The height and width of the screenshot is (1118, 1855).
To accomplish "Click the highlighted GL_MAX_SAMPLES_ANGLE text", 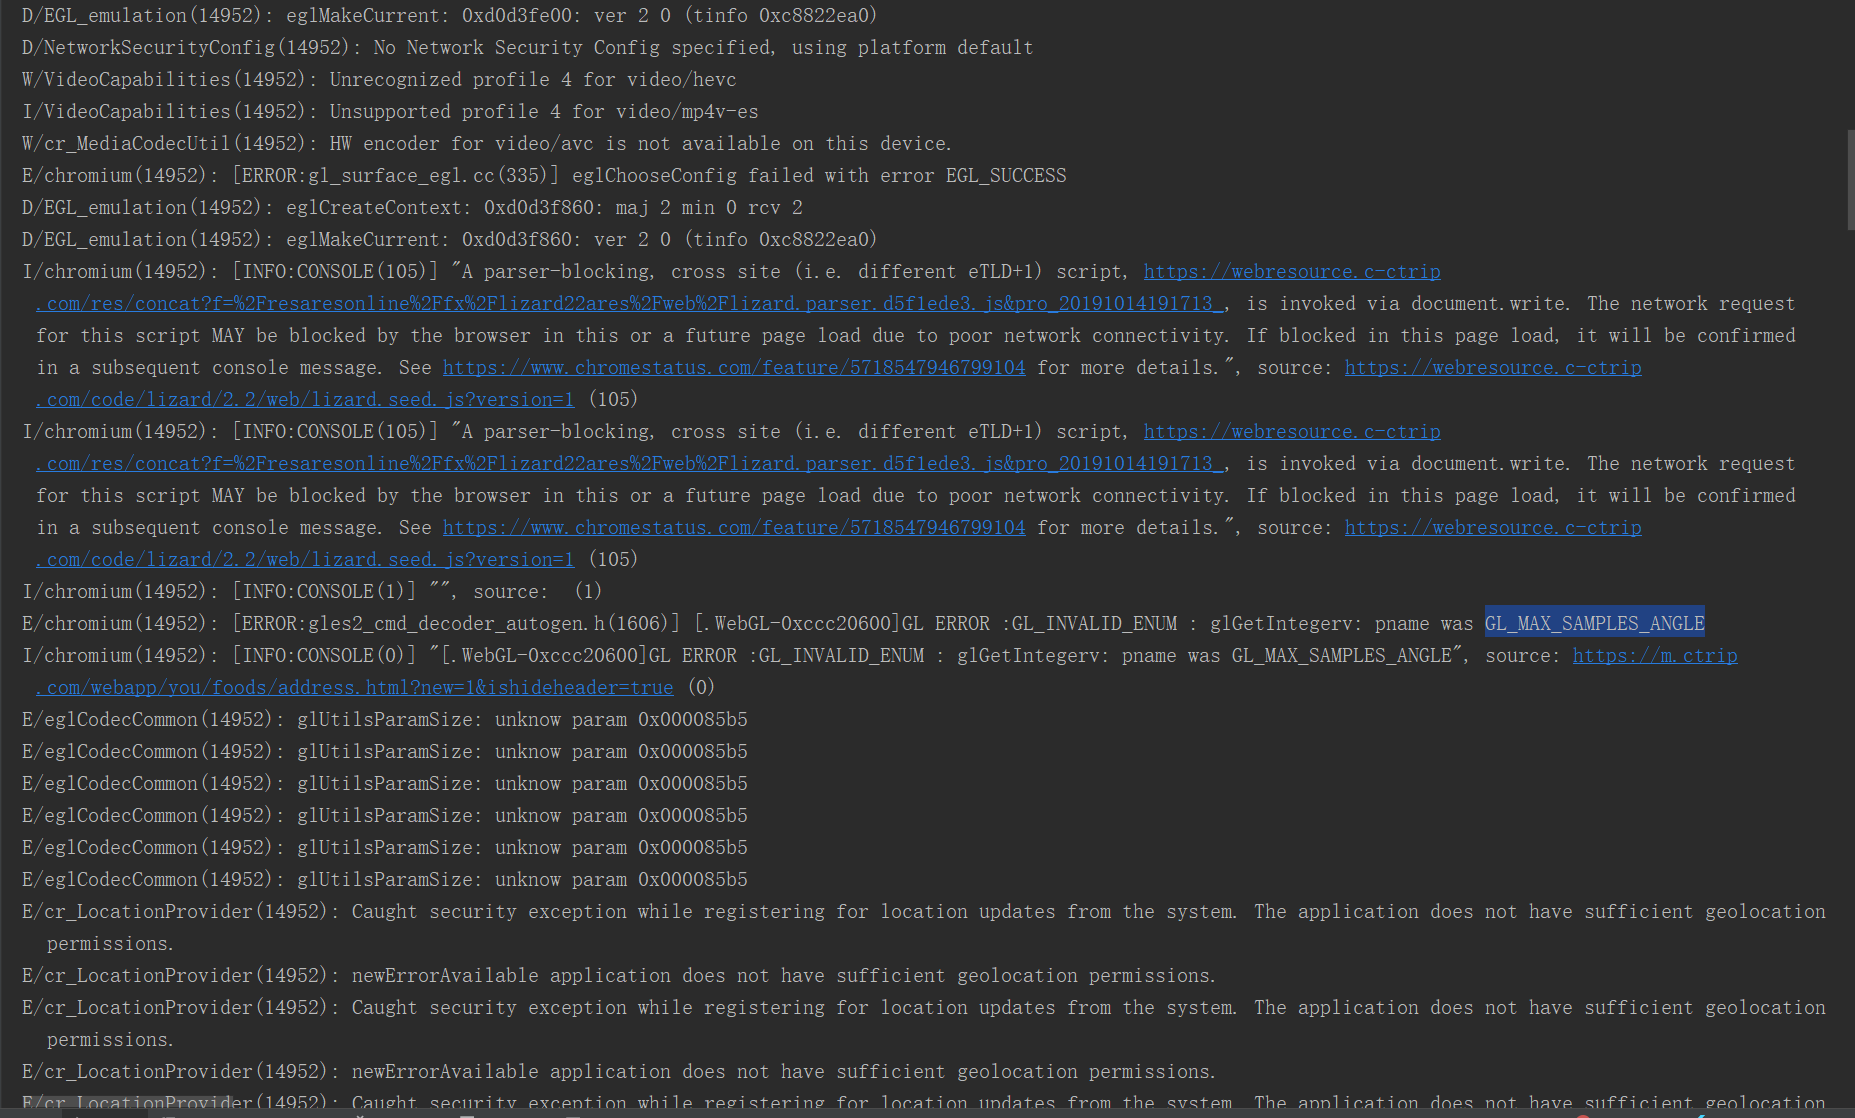I will click(1594, 623).
